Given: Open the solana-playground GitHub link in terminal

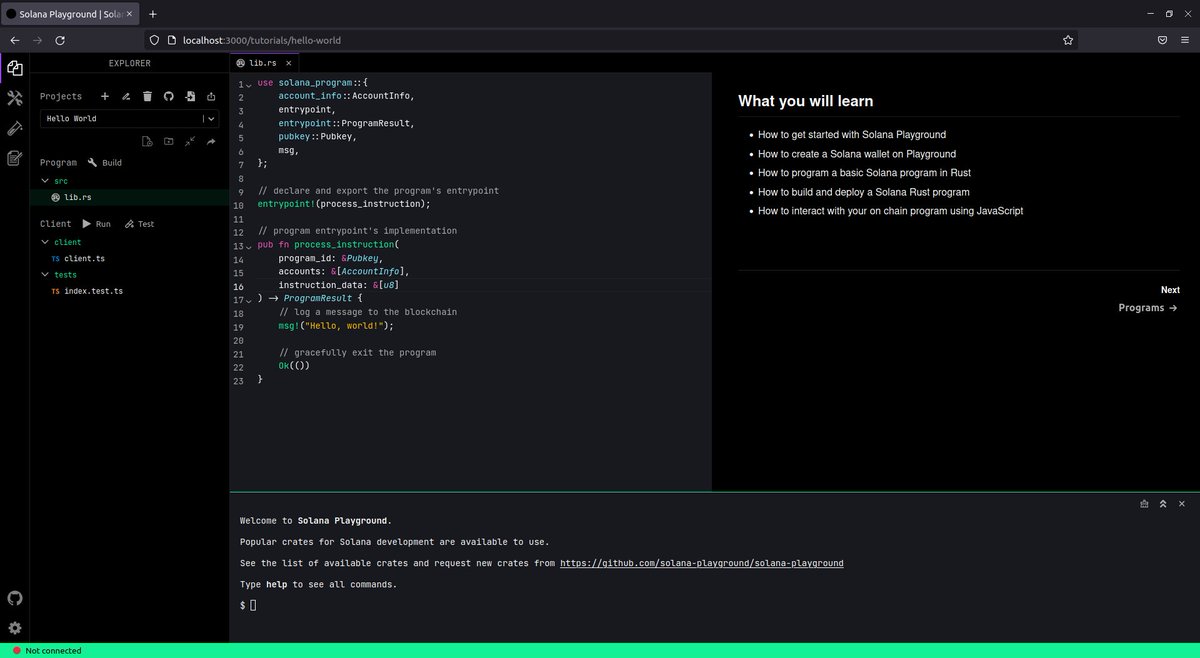Looking at the screenshot, I should point(701,563).
